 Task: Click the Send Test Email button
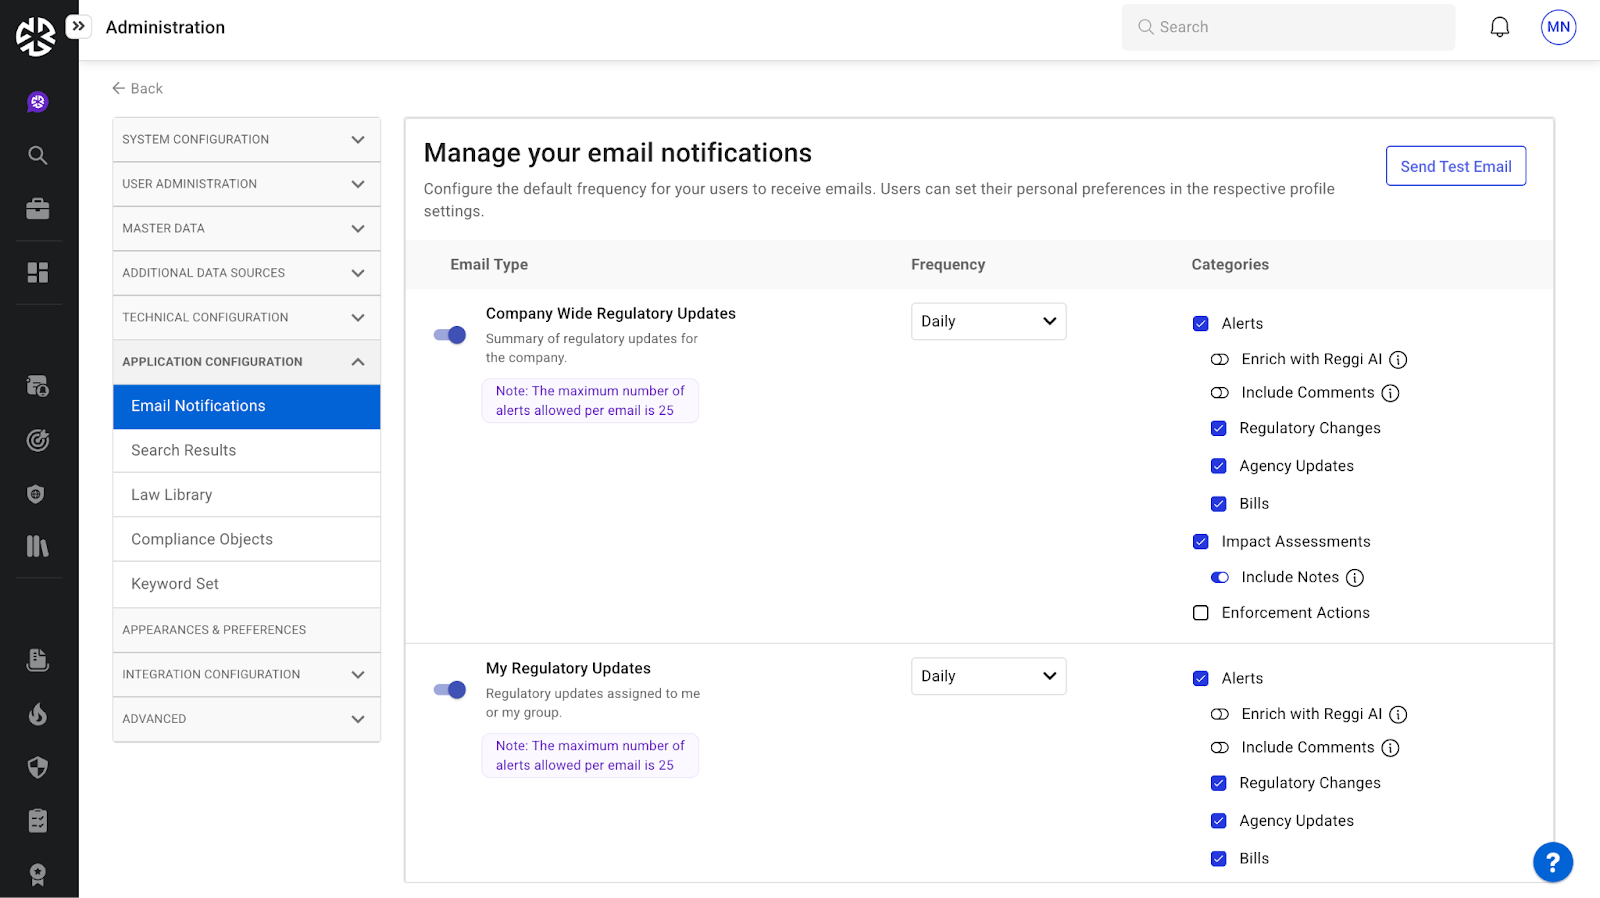pos(1455,166)
